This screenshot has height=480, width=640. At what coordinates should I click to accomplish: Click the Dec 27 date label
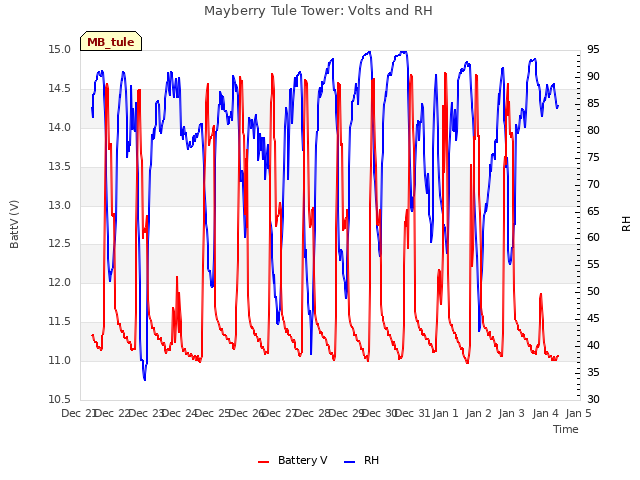click(x=280, y=413)
